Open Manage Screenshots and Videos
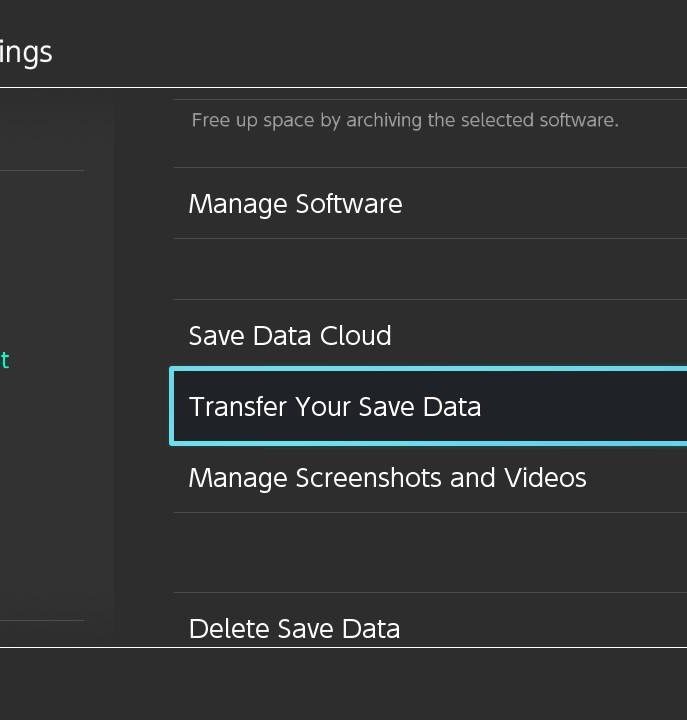This screenshot has width=687, height=720. [x=387, y=478]
